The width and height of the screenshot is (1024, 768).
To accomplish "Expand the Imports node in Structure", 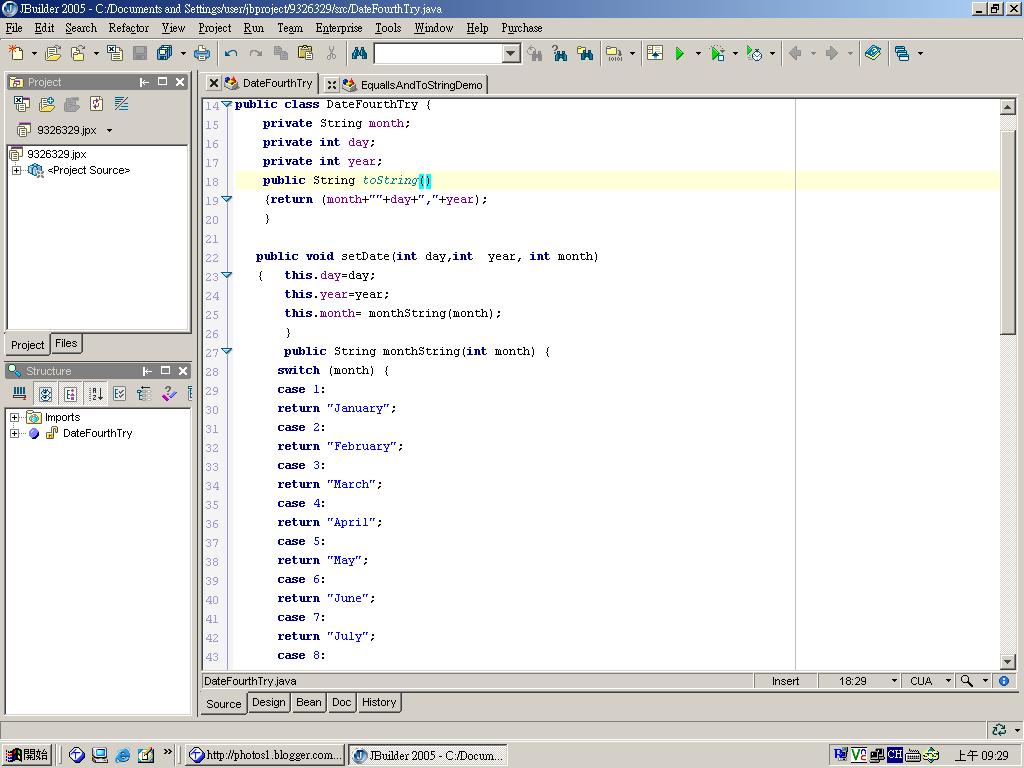I will [x=15, y=418].
